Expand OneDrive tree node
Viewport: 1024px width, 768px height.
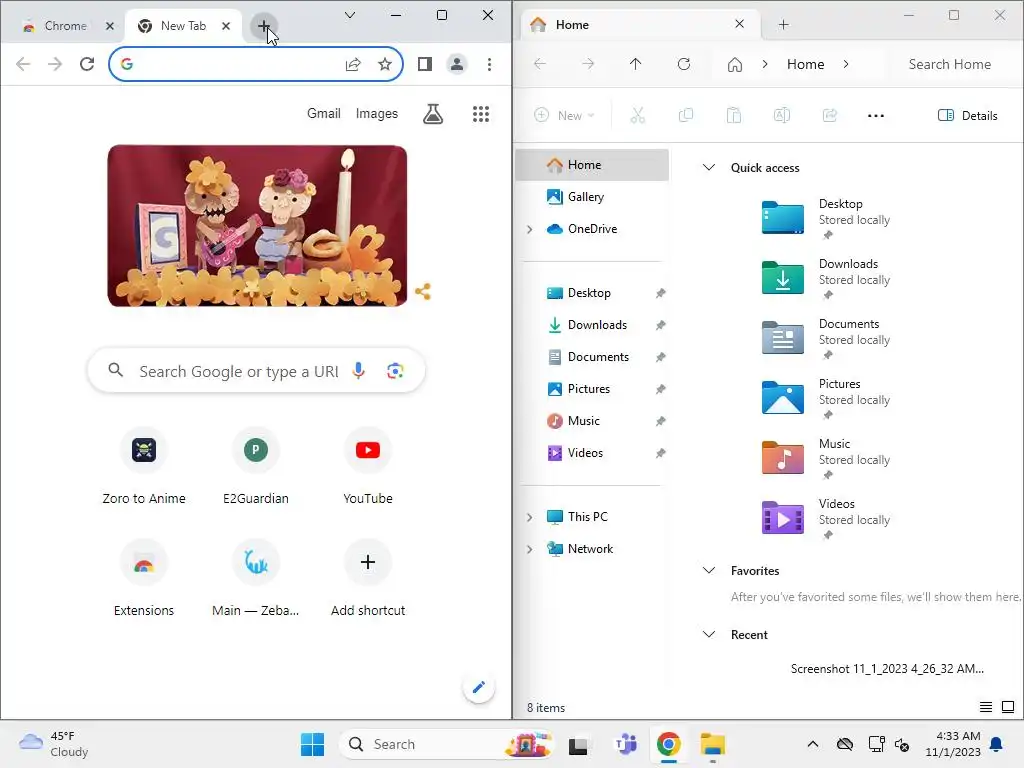click(530, 229)
